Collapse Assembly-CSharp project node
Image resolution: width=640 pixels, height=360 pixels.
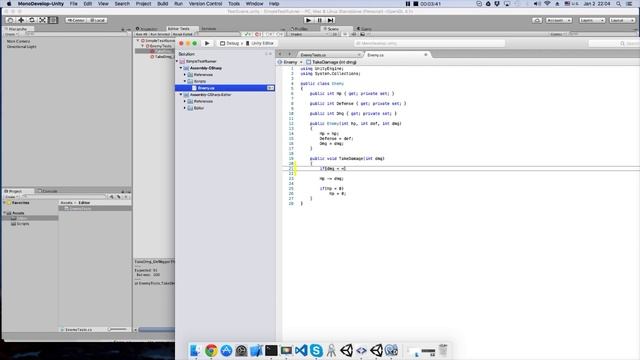(181, 68)
